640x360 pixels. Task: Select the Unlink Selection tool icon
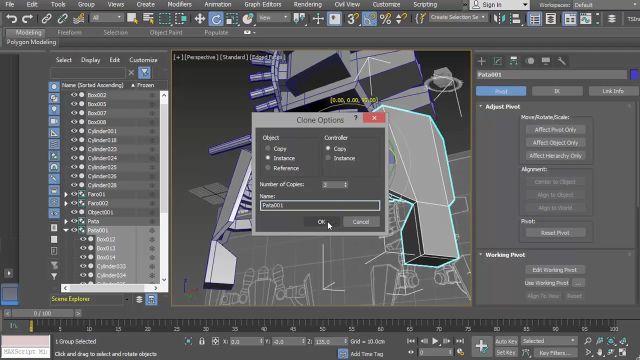pos(62,19)
